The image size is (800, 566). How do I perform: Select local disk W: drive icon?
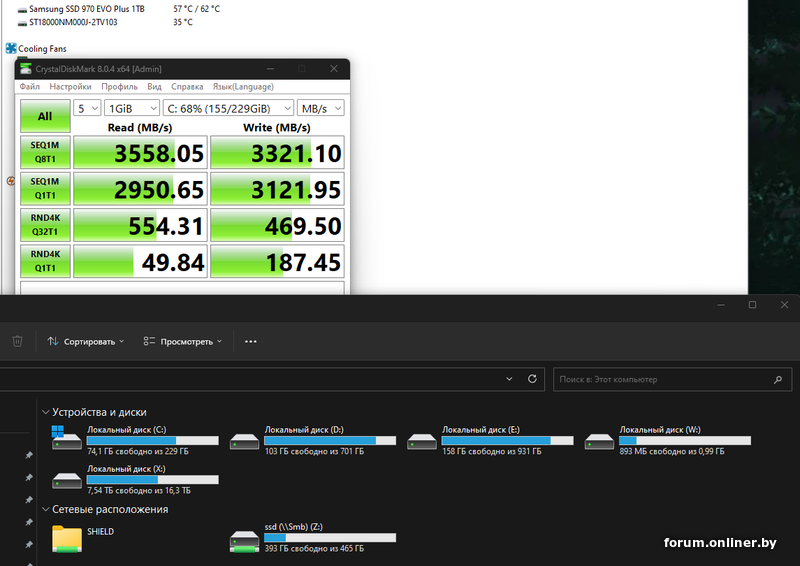click(599, 441)
